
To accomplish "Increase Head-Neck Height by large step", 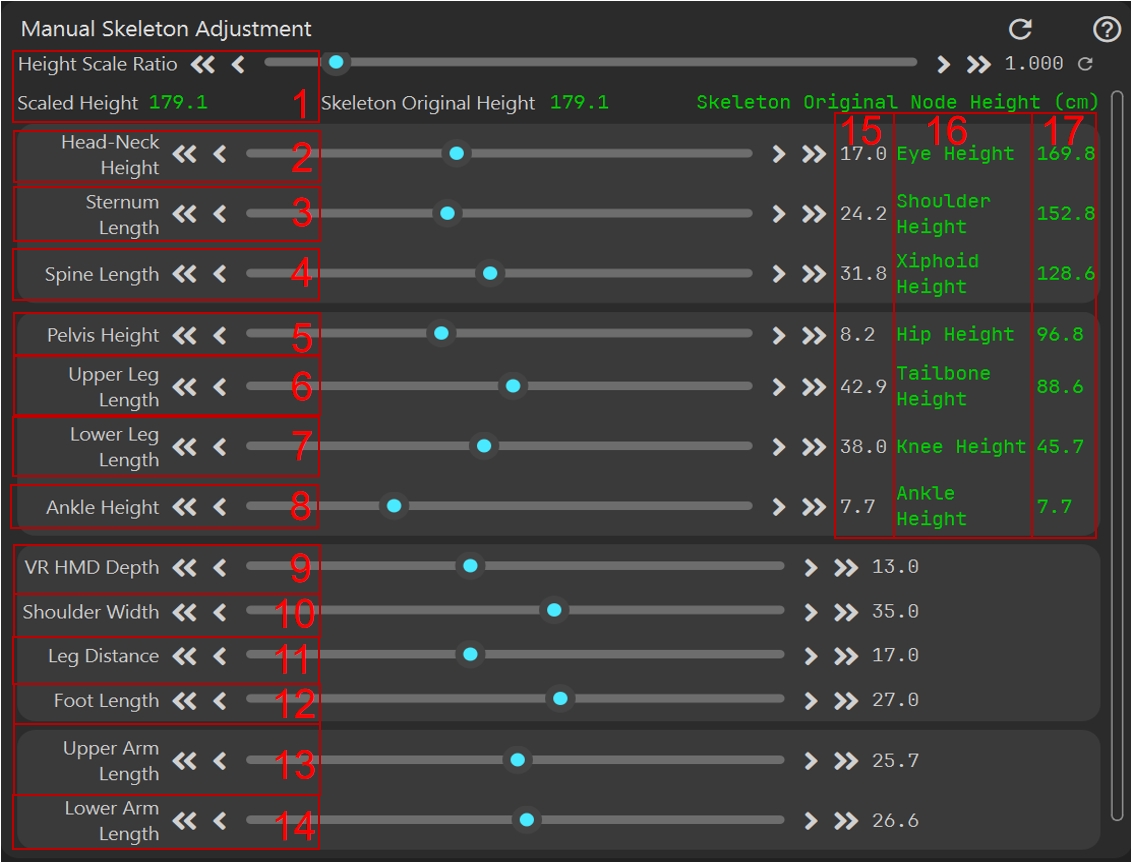I will tap(814, 154).
